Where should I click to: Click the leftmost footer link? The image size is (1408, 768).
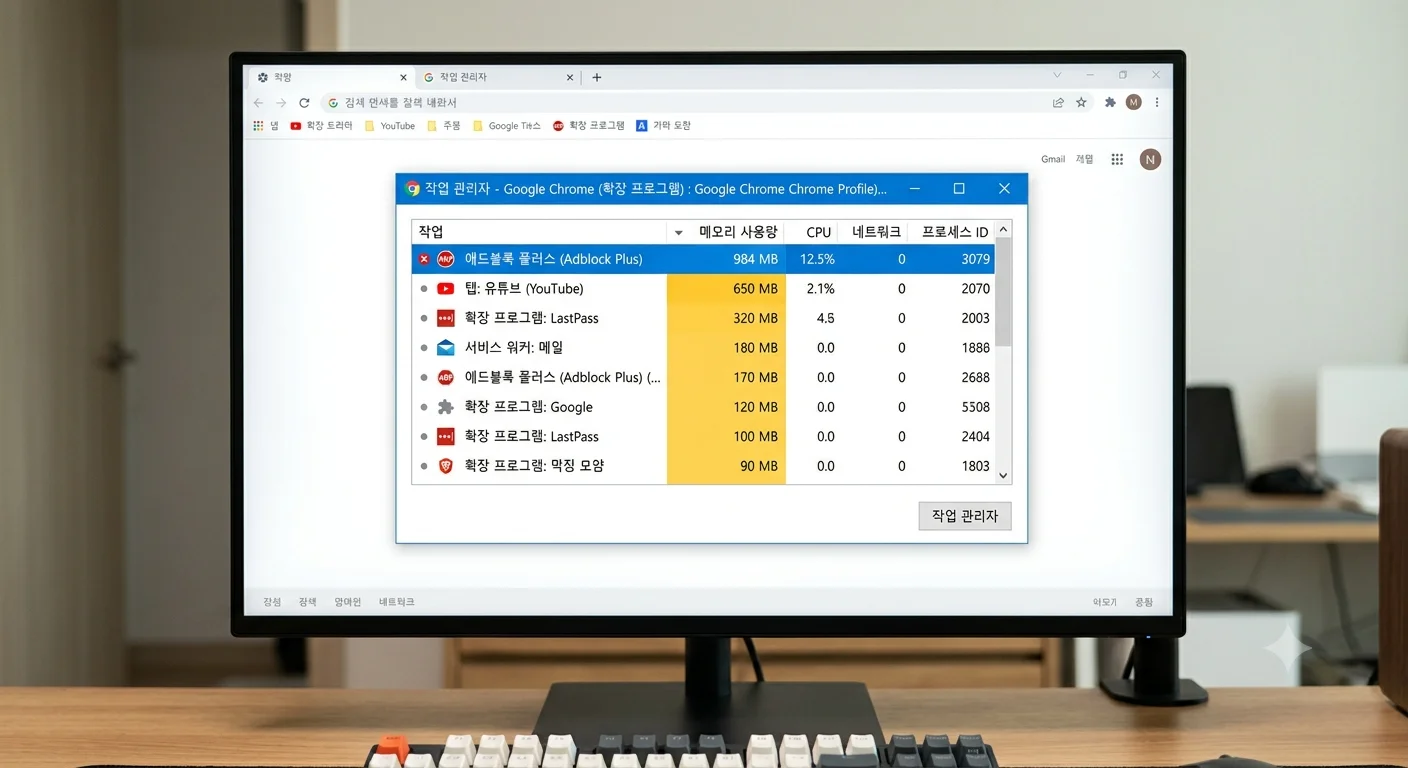(x=272, y=602)
